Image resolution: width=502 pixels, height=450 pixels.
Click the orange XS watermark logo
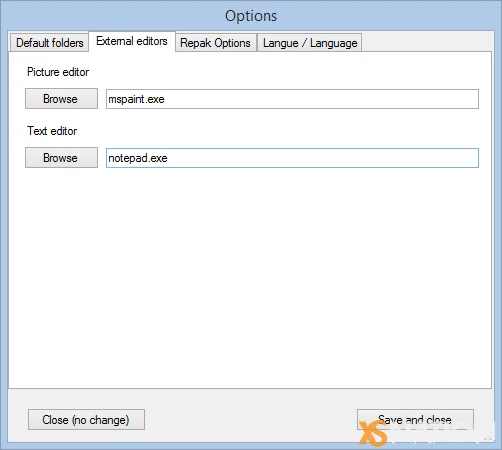coord(373,433)
